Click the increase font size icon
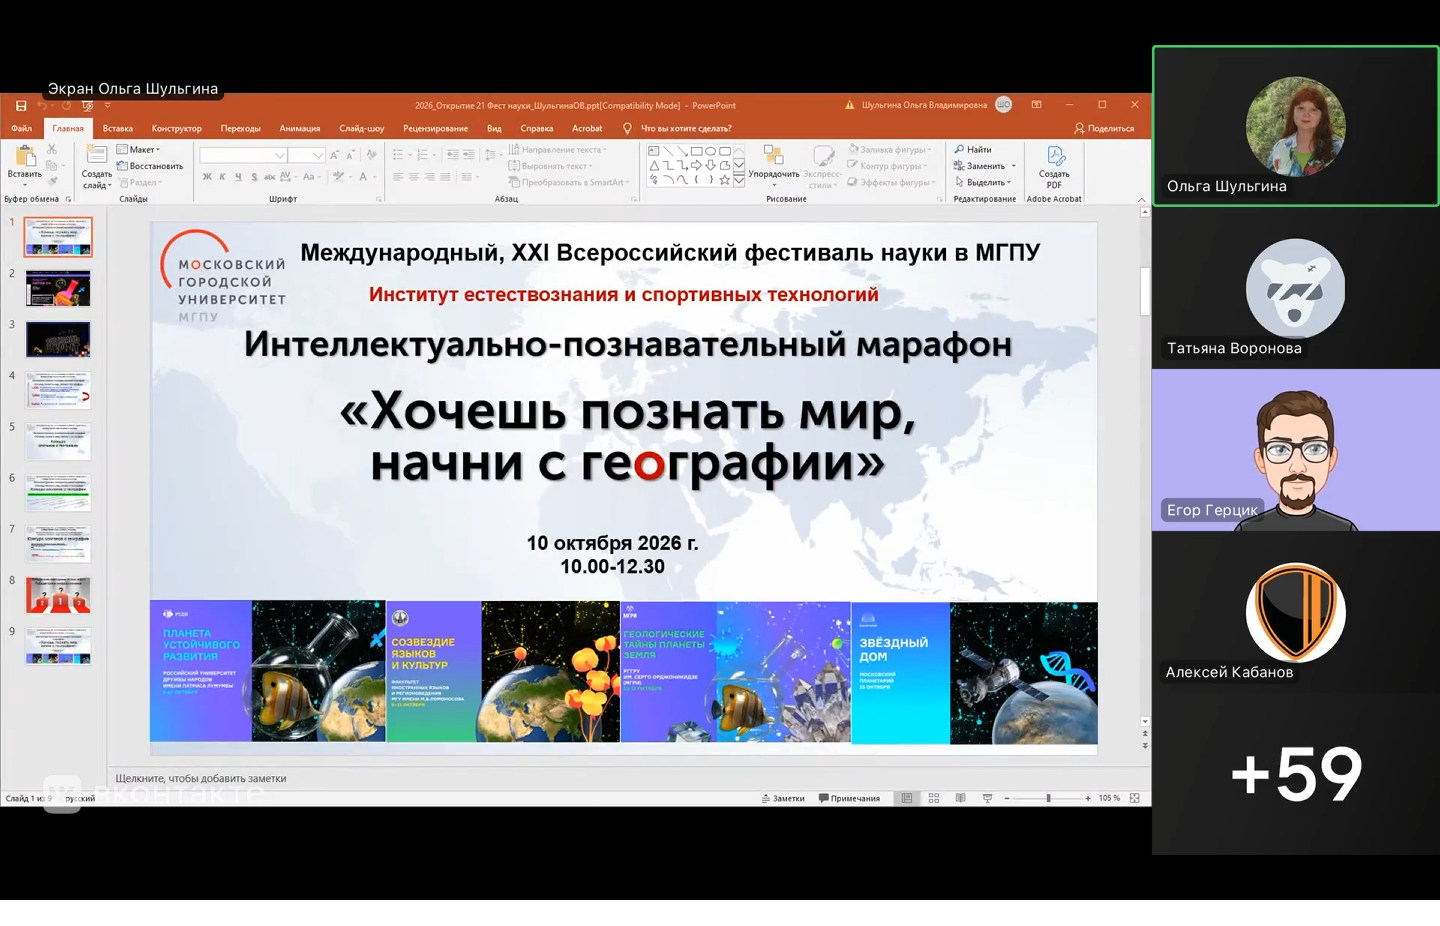This screenshot has width=1440, height=926. coord(335,155)
